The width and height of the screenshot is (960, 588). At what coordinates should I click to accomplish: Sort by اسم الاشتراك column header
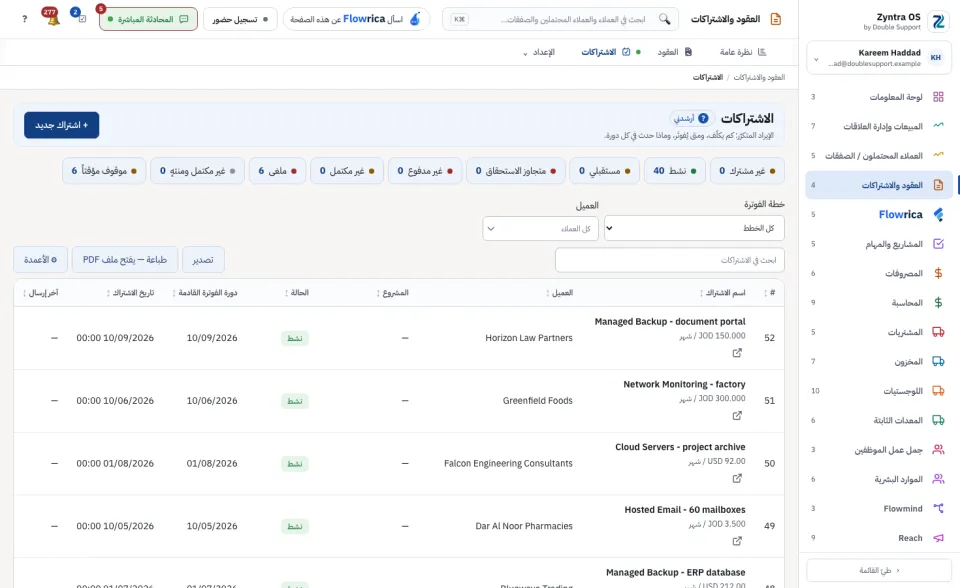pos(723,293)
